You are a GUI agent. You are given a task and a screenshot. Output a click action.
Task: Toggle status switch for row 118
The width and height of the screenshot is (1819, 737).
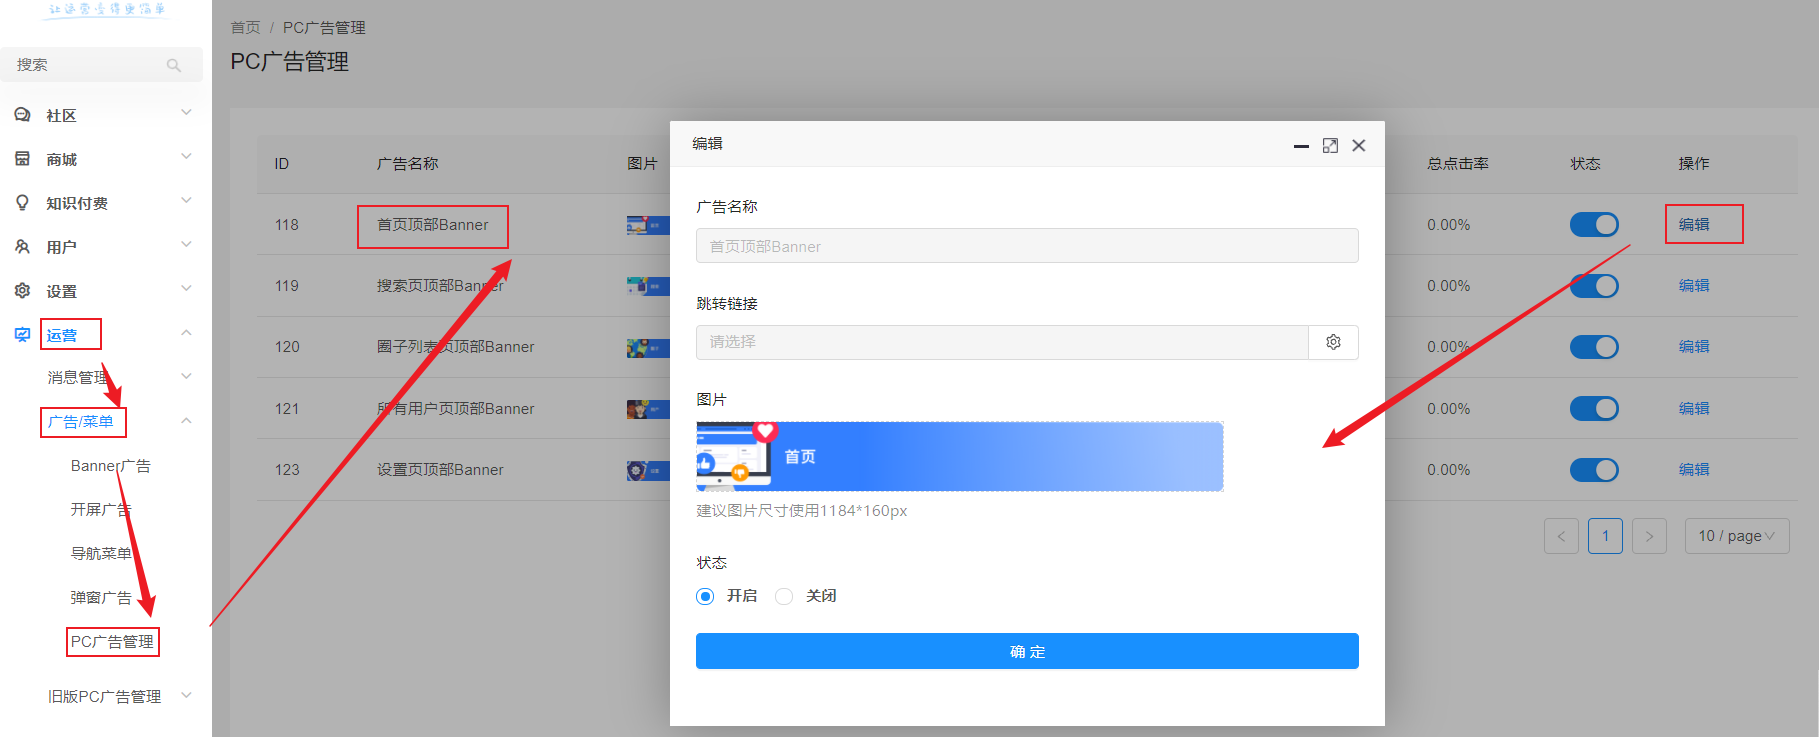1594,225
